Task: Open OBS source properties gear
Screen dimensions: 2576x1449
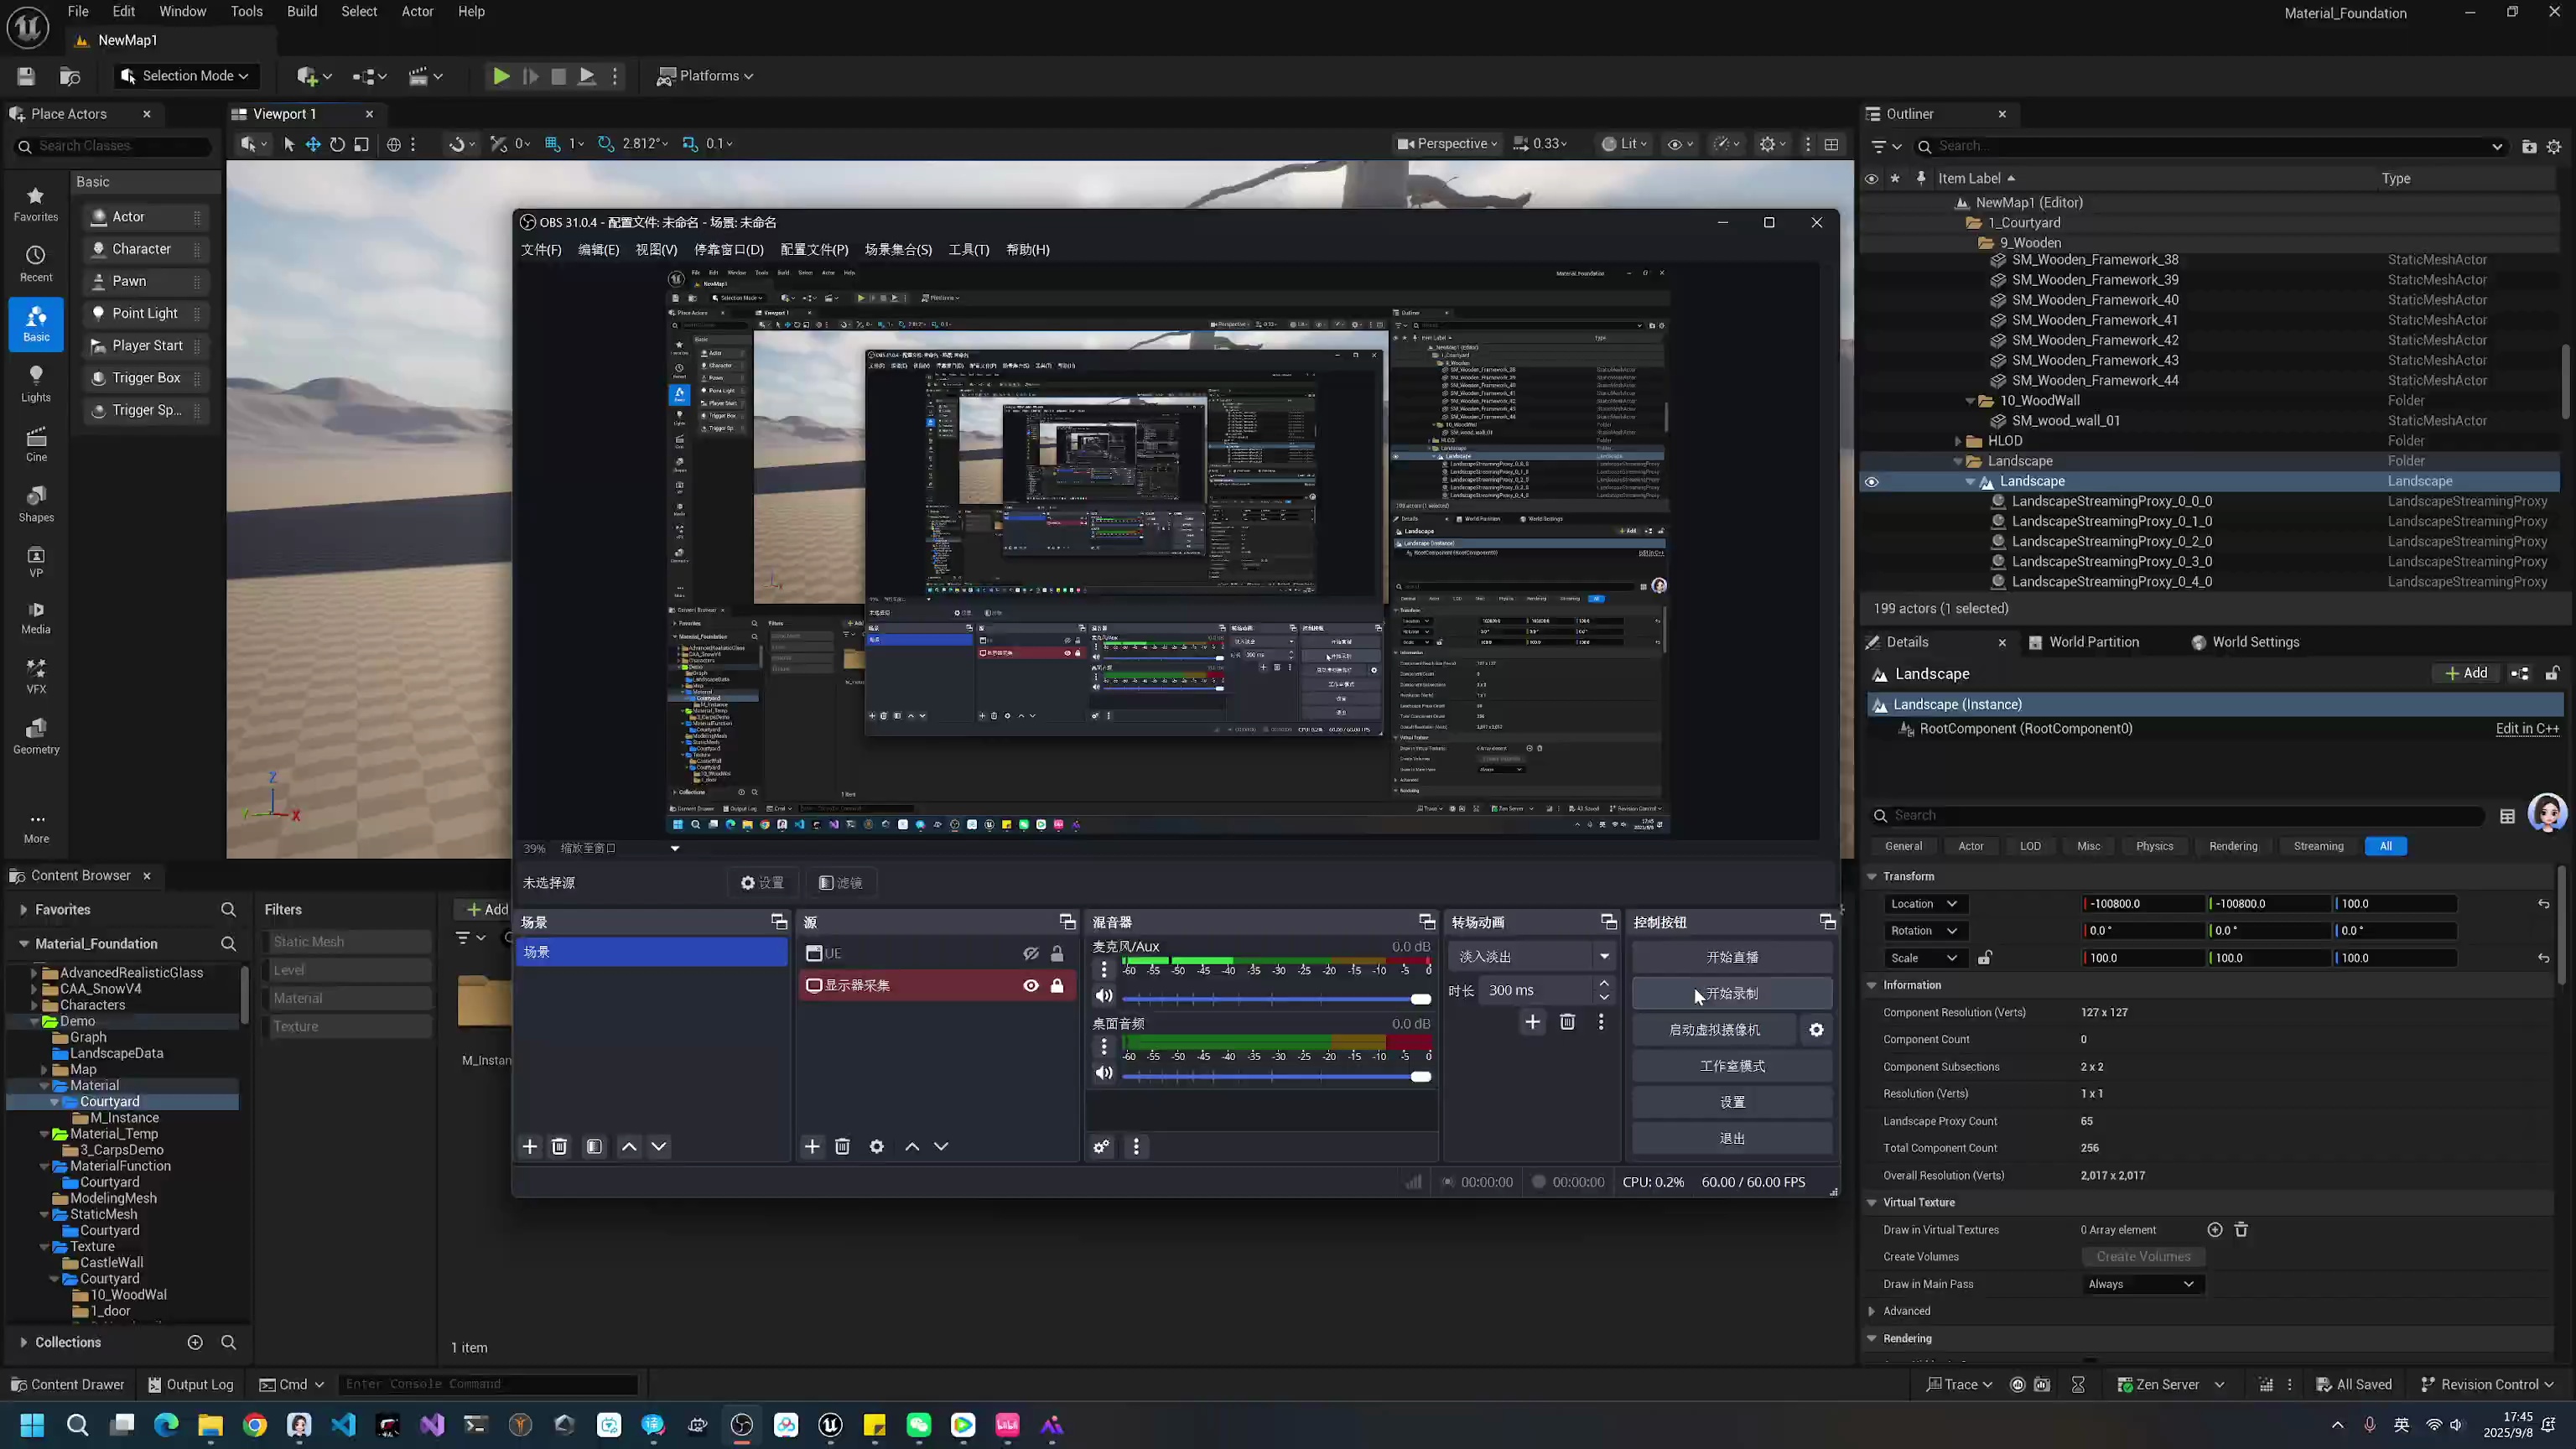Action: tap(876, 1146)
